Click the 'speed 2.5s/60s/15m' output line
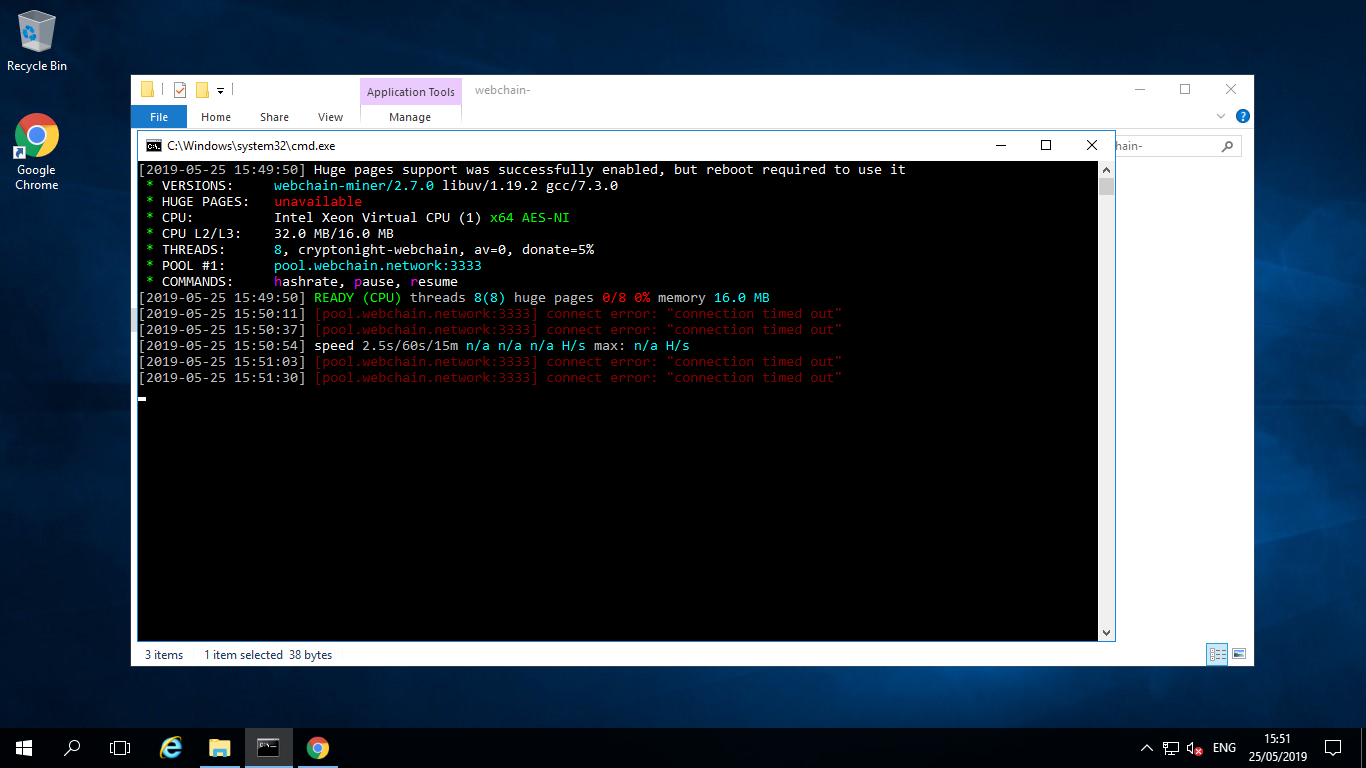 (414, 346)
